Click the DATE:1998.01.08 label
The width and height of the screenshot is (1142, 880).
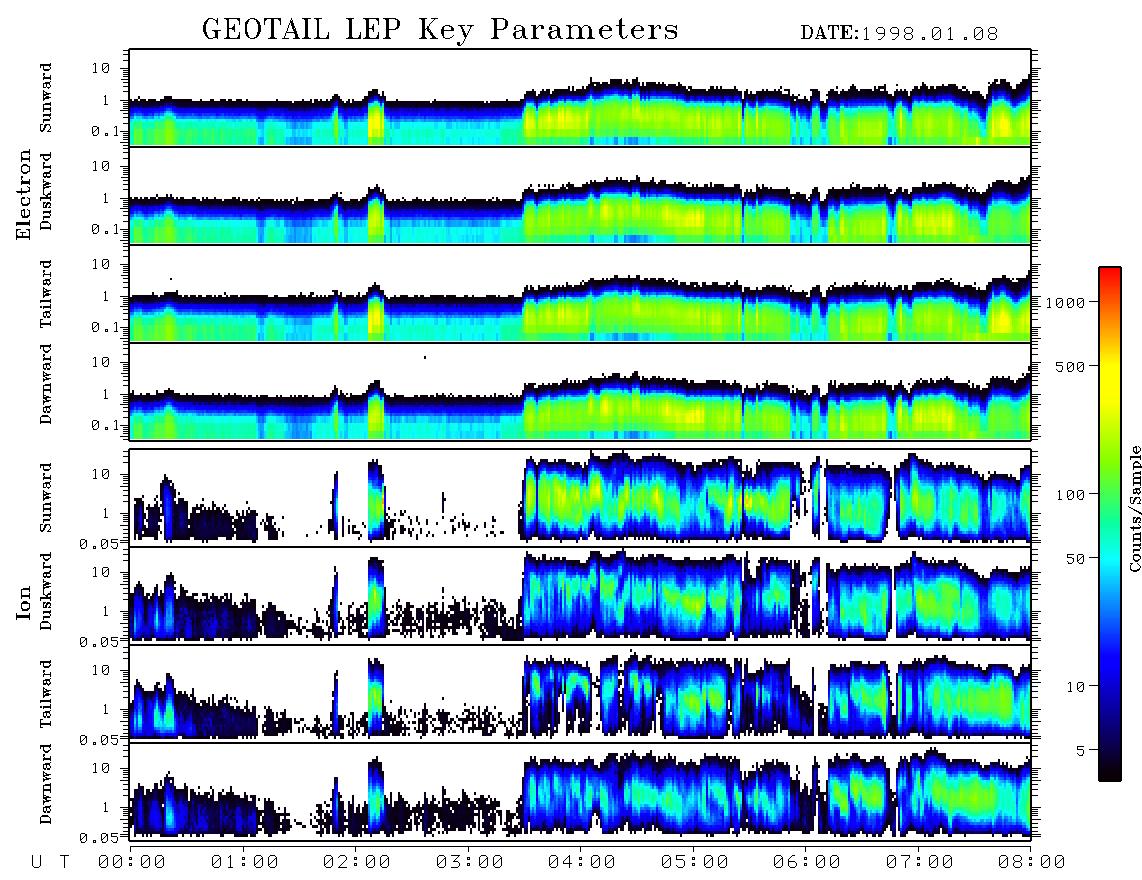899,34
